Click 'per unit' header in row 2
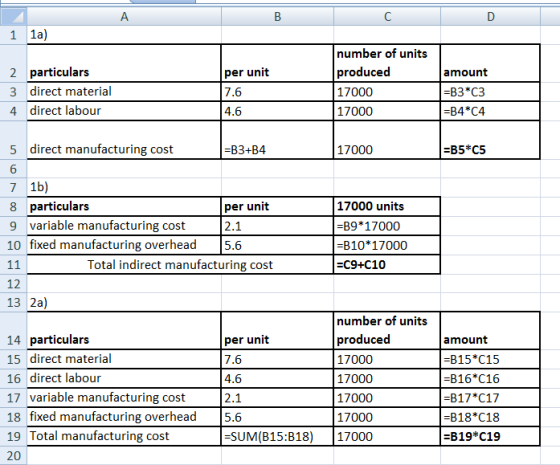 [x=278, y=63]
